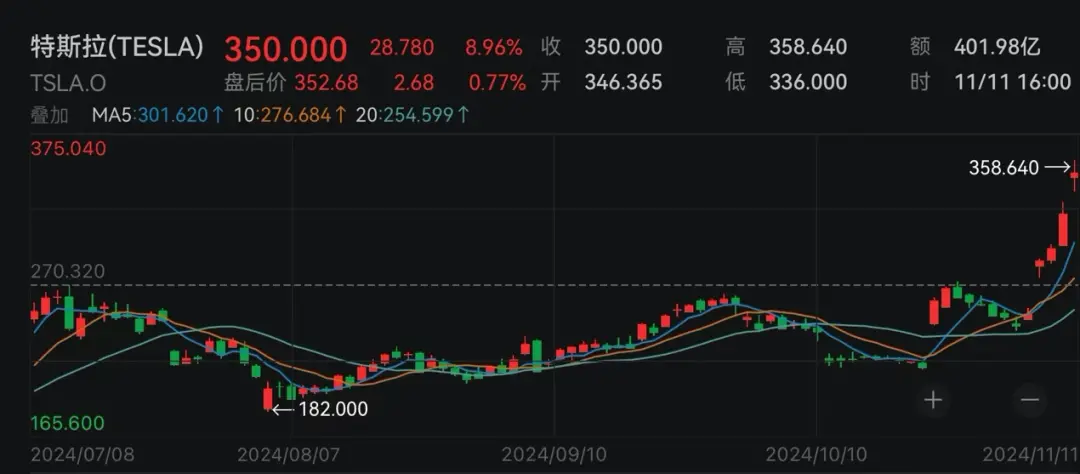Select the MA20 indicator value 254.599
This screenshot has width=1080, height=474.
(417, 115)
